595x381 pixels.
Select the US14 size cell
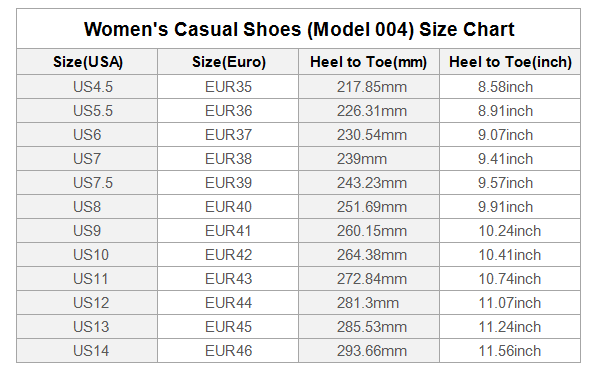87,351
